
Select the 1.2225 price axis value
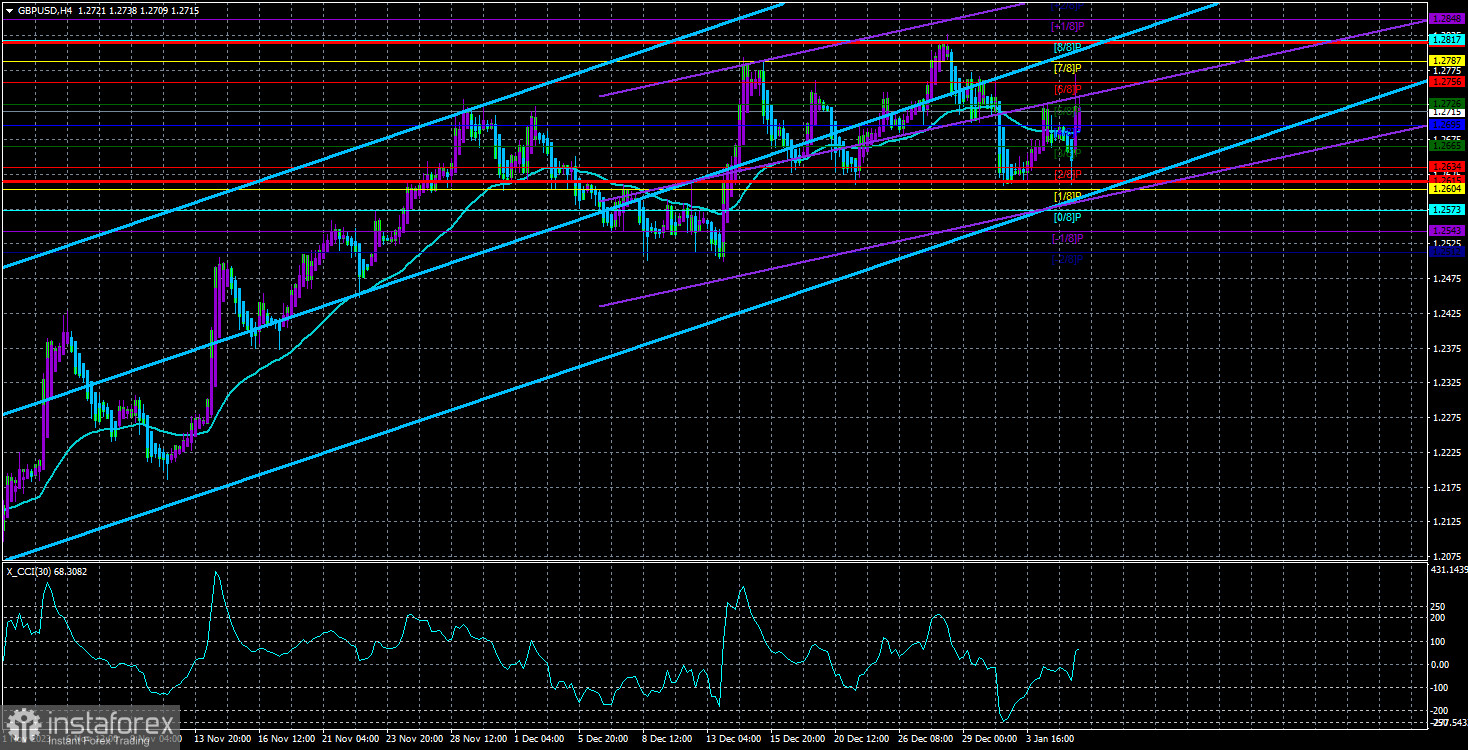[1446, 452]
